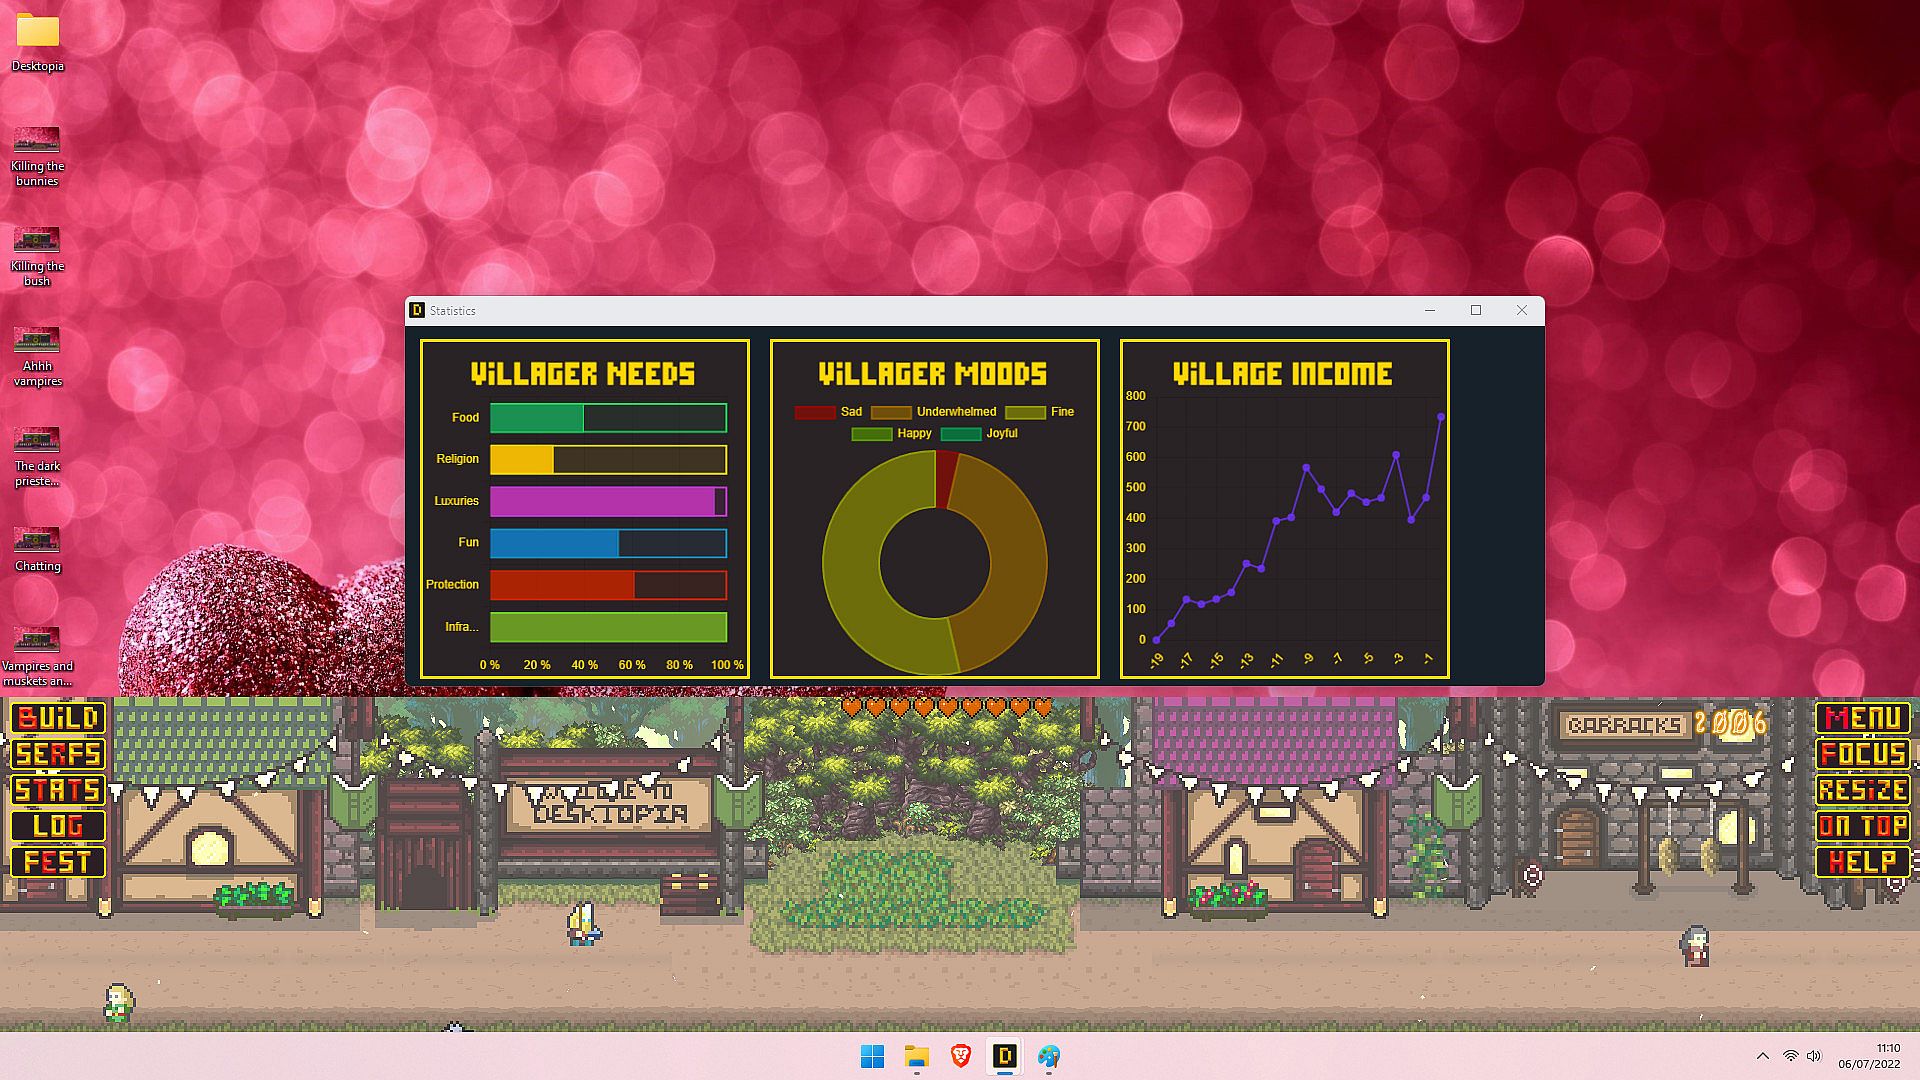Open the Desktopia folder on desktop
Image resolution: width=1920 pixels, height=1080 pixels.
click(x=38, y=32)
